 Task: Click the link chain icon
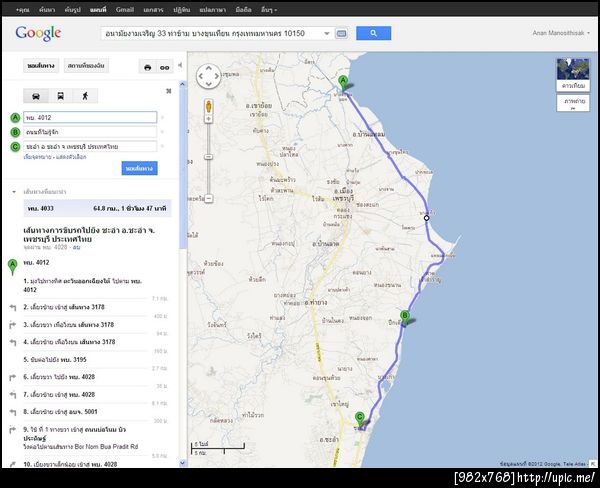165,67
